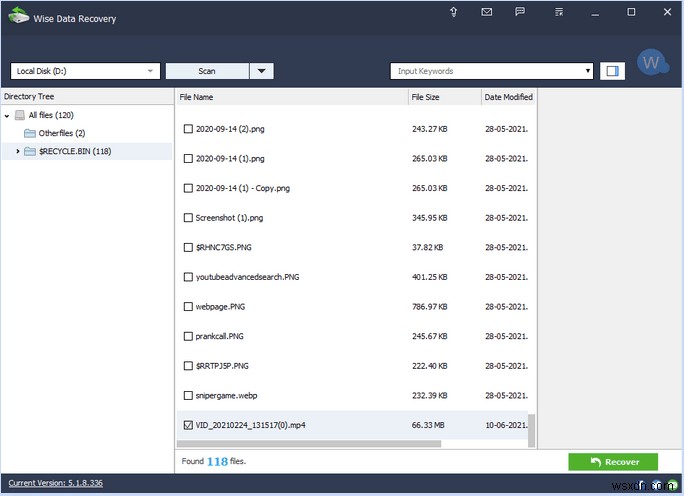Open the feedback chat bubble icon
The width and height of the screenshot is (685, 496).
[x=520, y=11]
